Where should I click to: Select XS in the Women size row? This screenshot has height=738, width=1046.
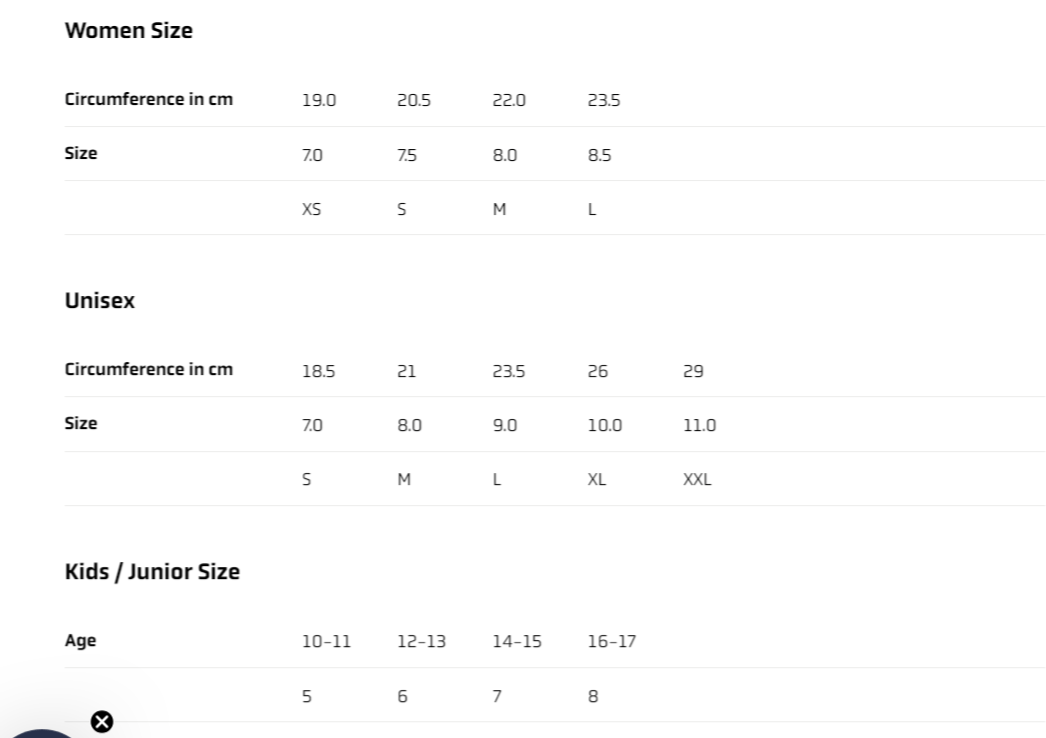[x=311, y=210]
